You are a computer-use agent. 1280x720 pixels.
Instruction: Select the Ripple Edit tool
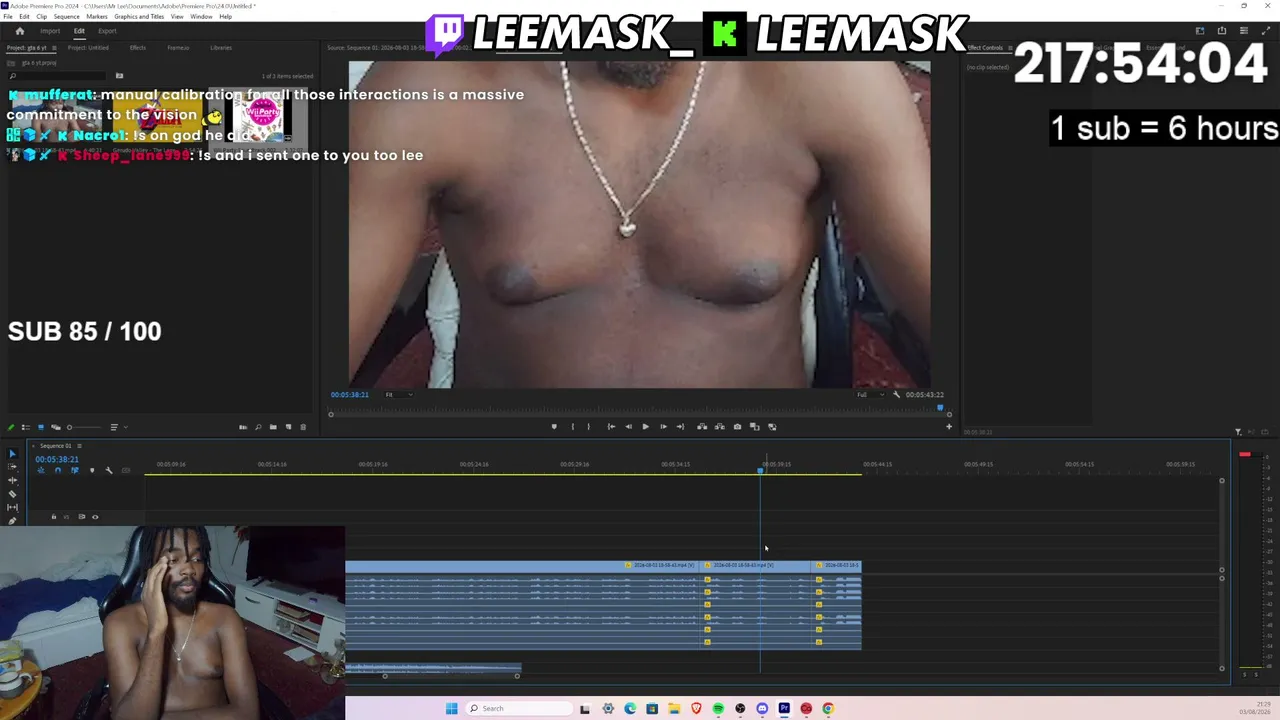pos(12,480)
